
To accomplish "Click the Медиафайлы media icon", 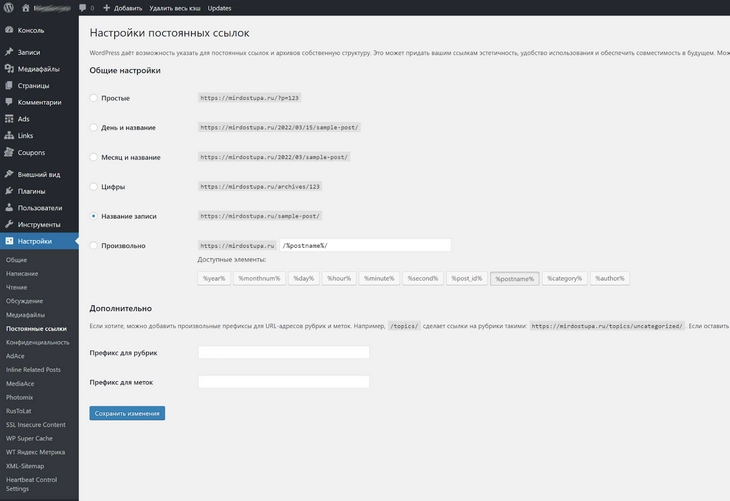I will pyautogui.click(x=9, y=68).
